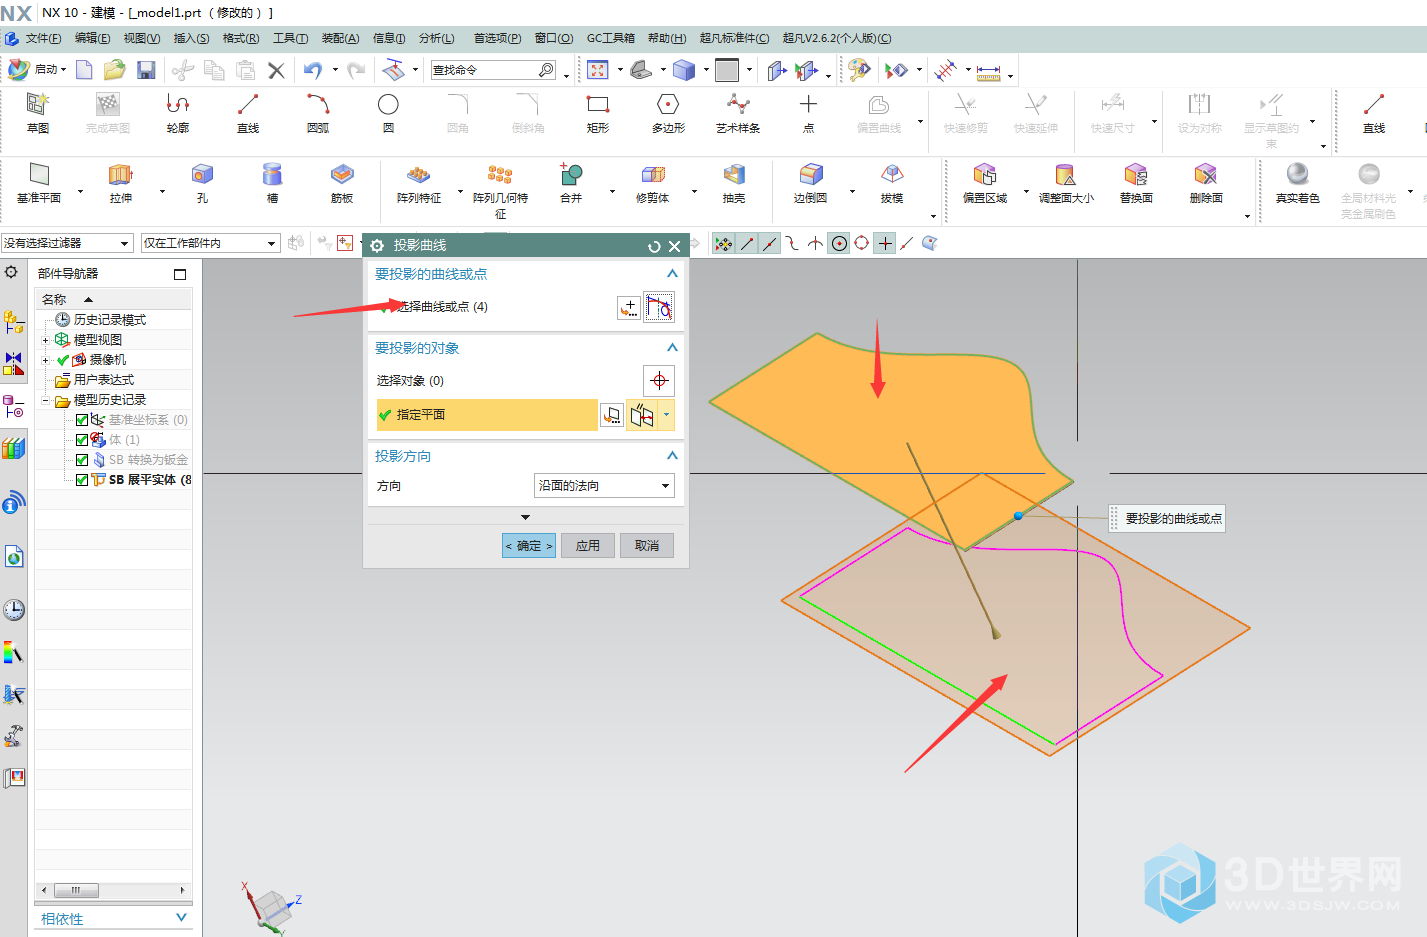Click the point constructor icon beside 选择对象
The image size is (1427, 937).
[659, 381]
